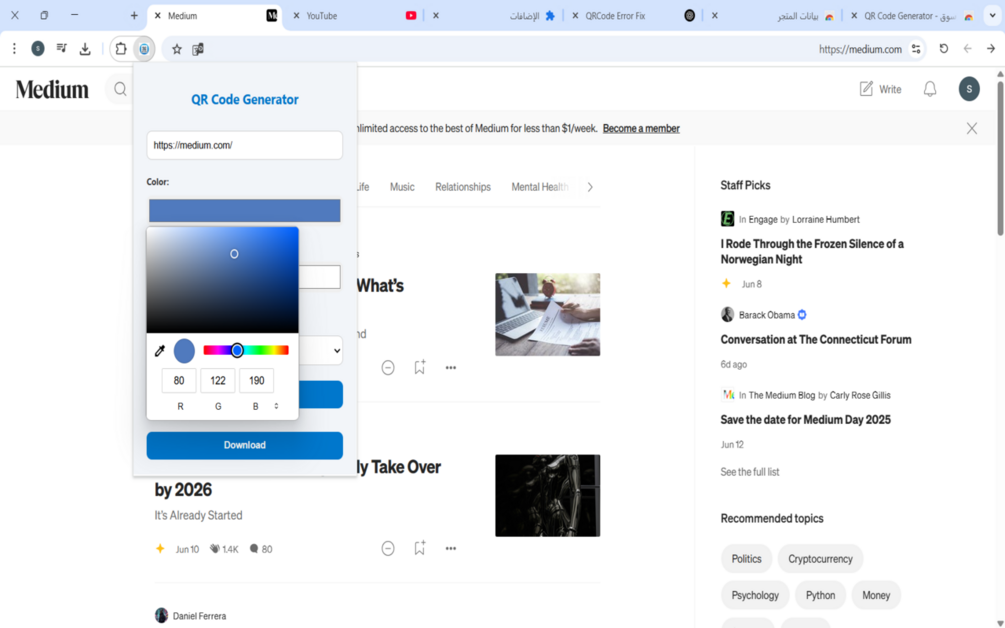
Task: Activate the eyedropper tool in color picker
Action: pos(160,351)
